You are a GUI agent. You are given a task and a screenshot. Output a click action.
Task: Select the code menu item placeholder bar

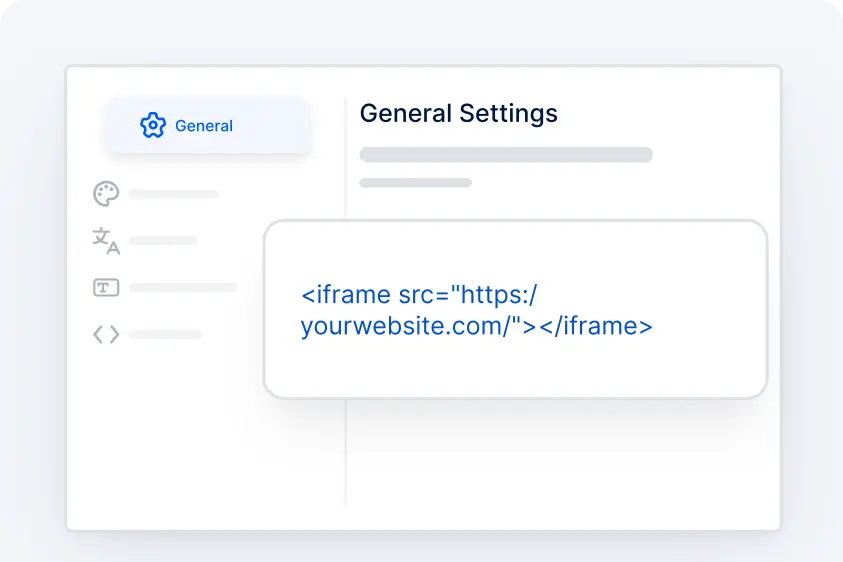click(x=165, y=335)
